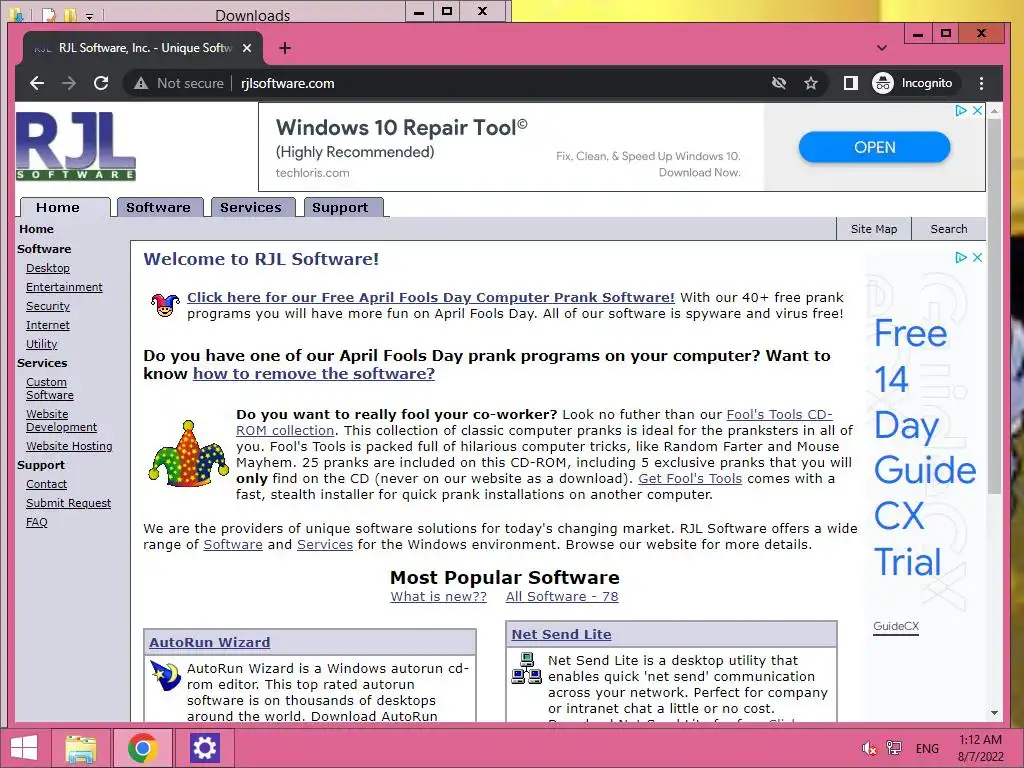Click the Get Fool's Tools link
This screenshot has height=768, width=1024.
pos(690,479)
